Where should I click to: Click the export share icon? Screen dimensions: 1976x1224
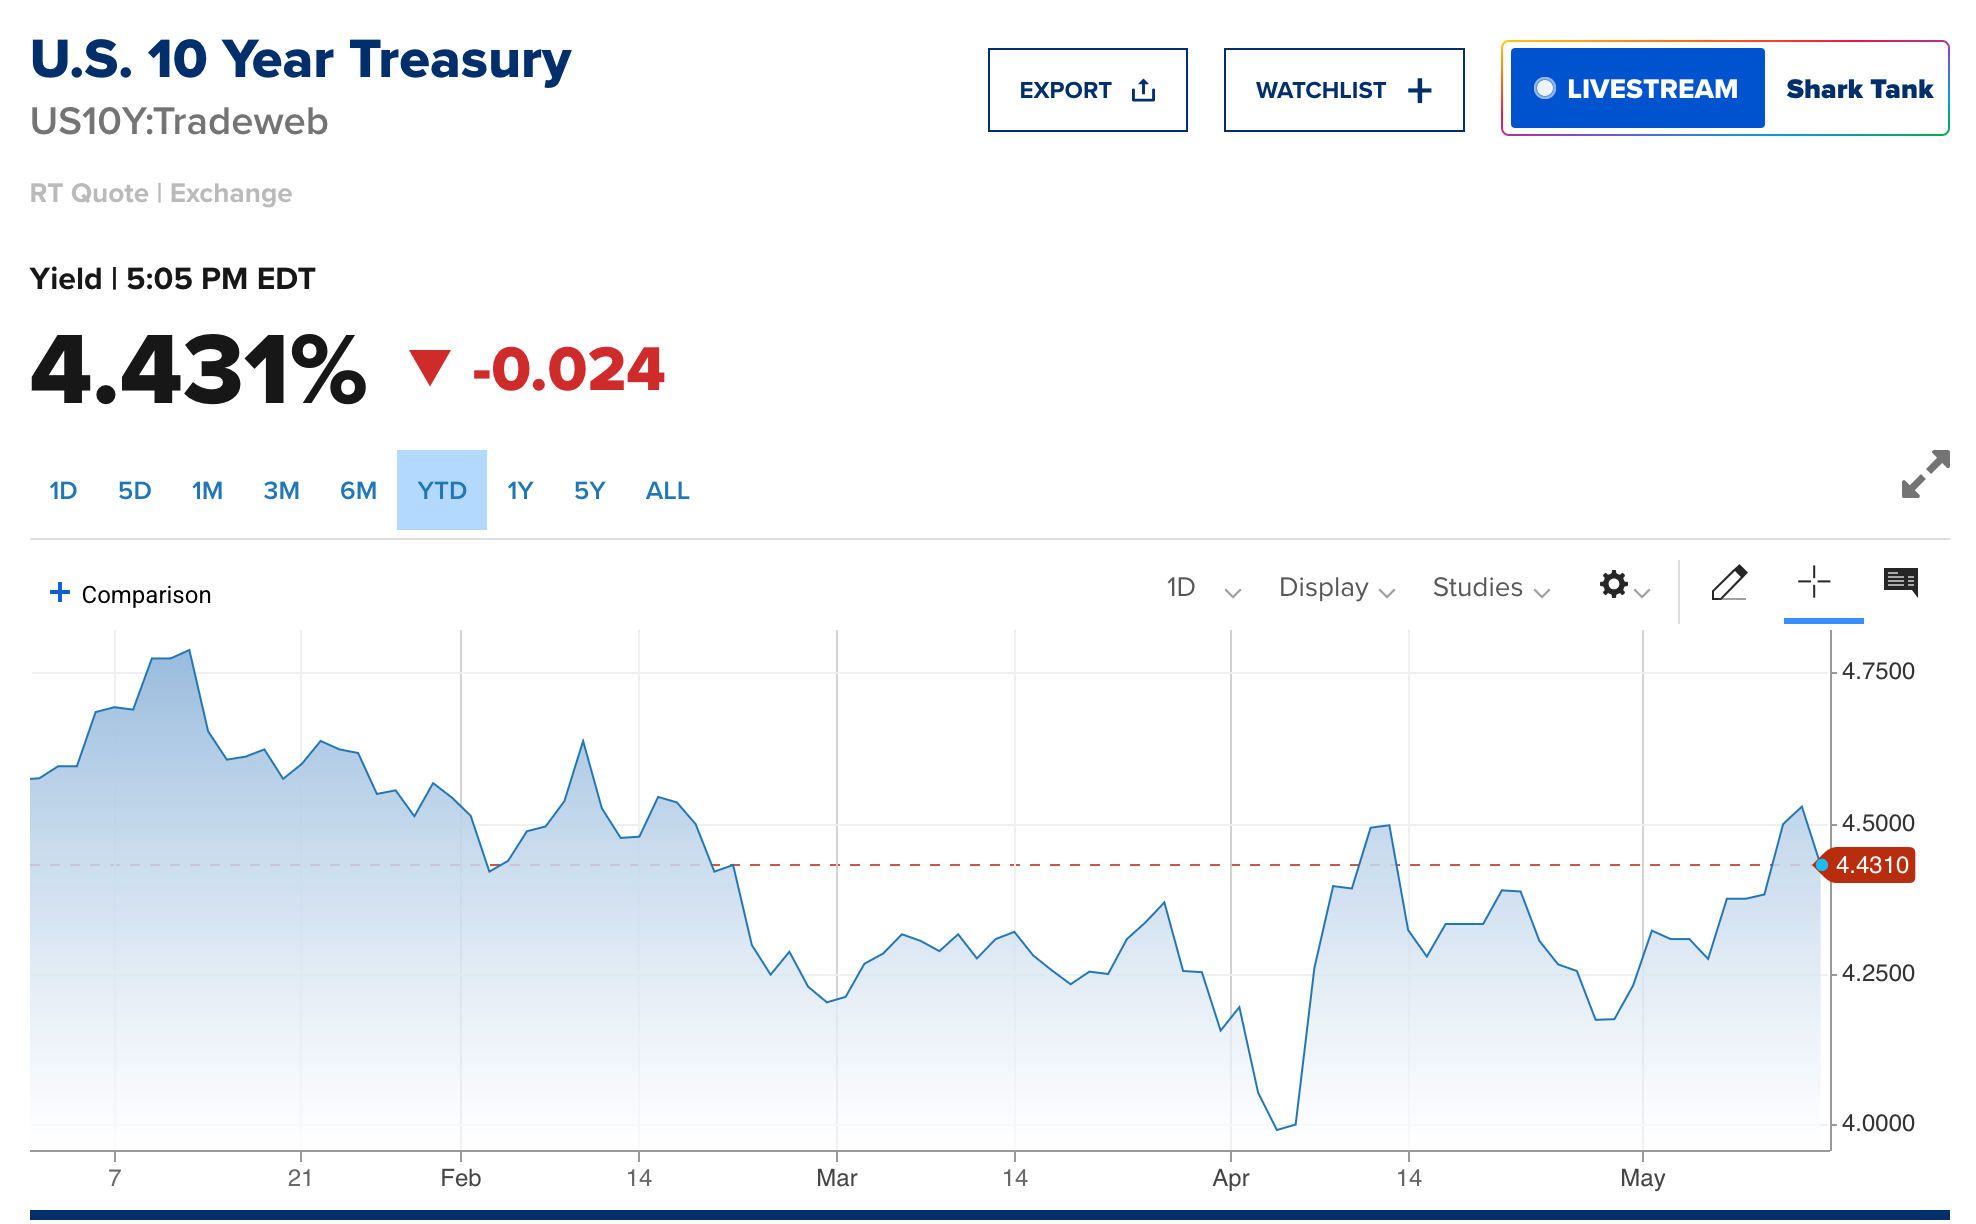tap(1143, 91)
